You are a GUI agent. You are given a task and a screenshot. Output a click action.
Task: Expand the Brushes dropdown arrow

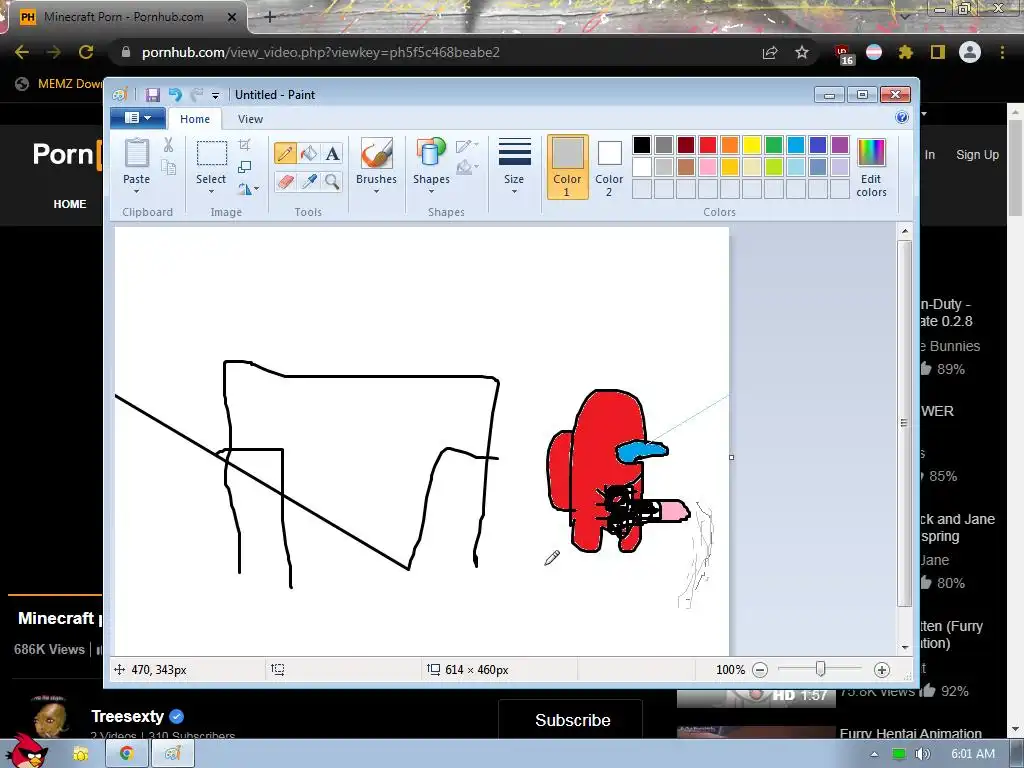376,191
